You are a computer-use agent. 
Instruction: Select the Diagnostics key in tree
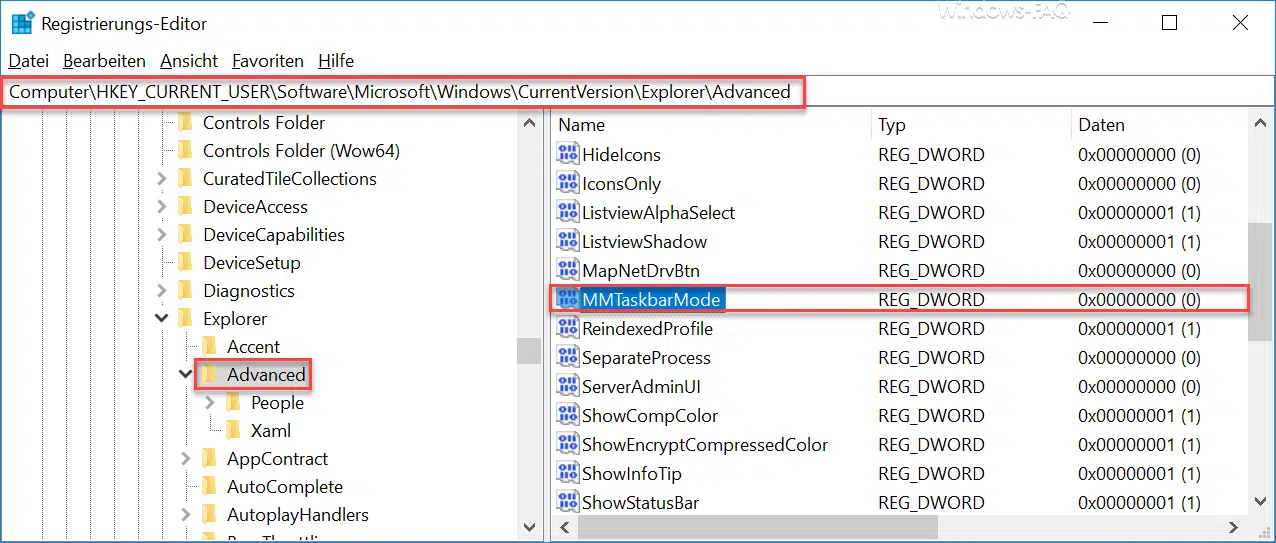248,291
